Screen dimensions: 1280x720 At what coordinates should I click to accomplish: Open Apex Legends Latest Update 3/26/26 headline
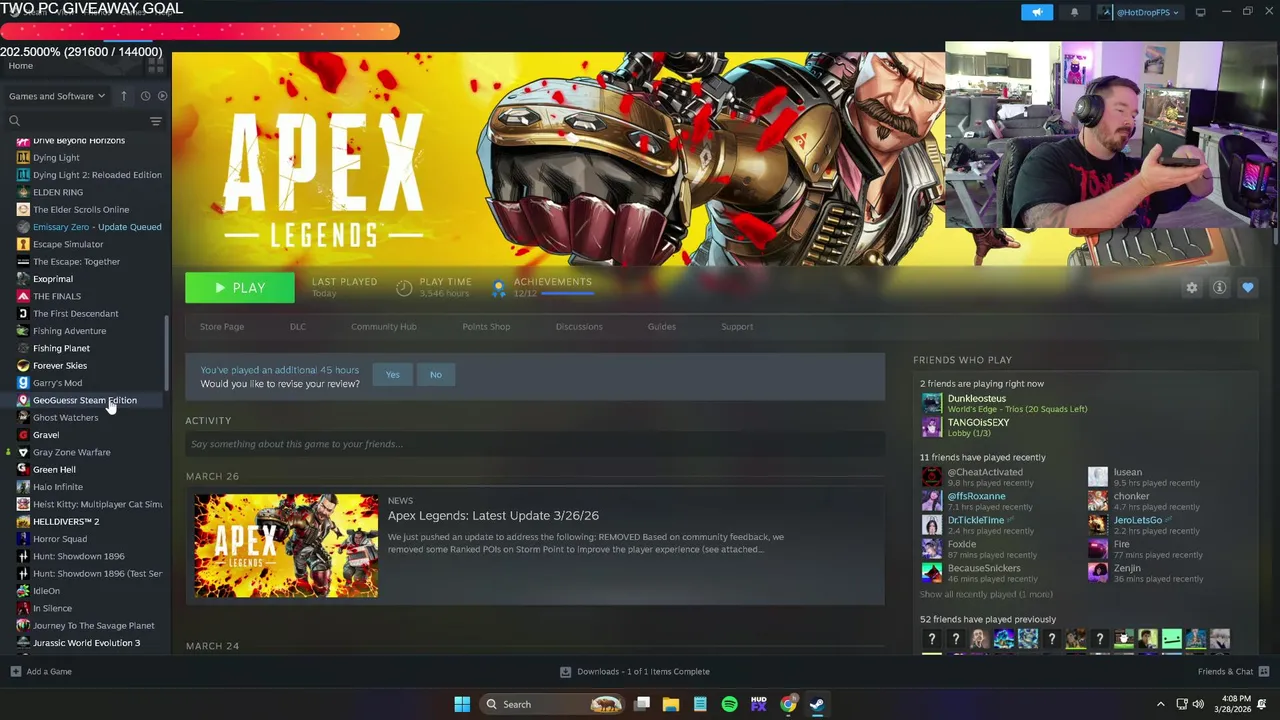click(493, 516)
